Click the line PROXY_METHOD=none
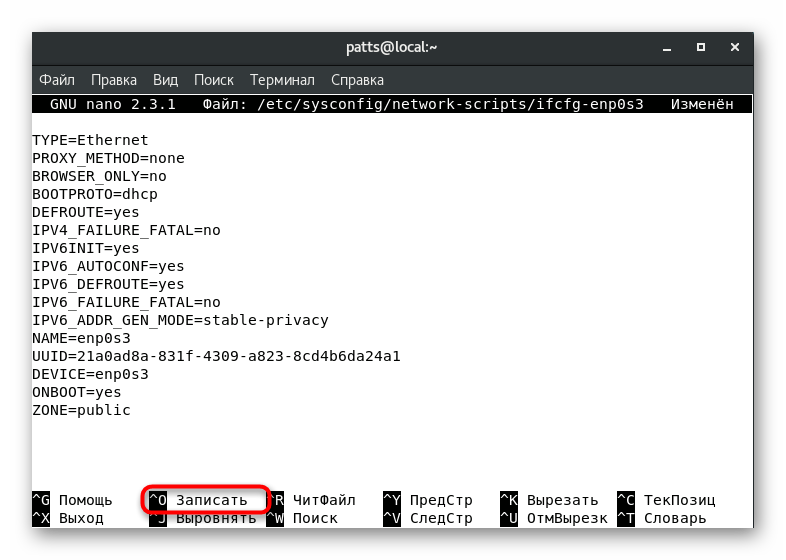 pos(108,158)
